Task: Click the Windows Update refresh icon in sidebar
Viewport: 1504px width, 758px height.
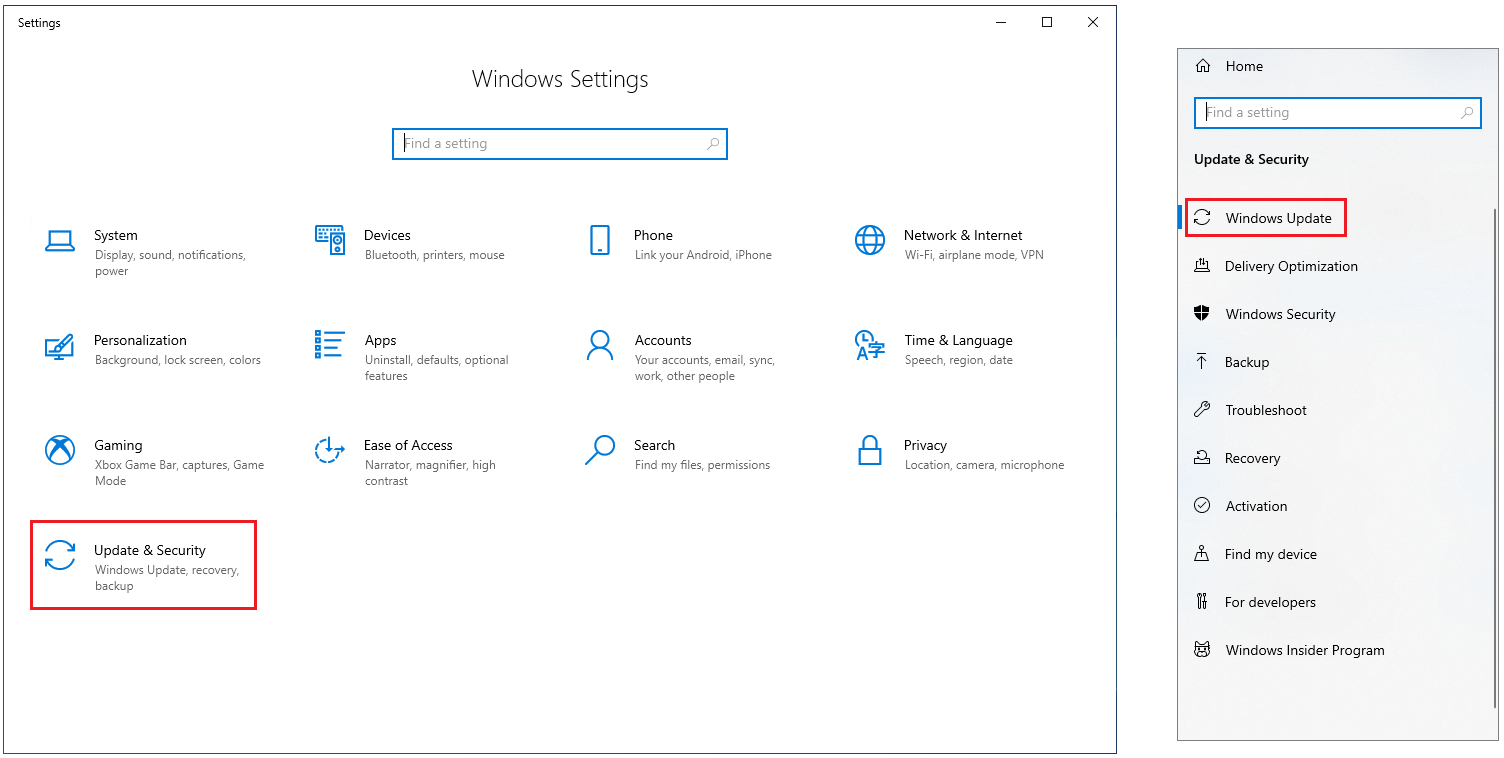Action: coord(1203,218)
